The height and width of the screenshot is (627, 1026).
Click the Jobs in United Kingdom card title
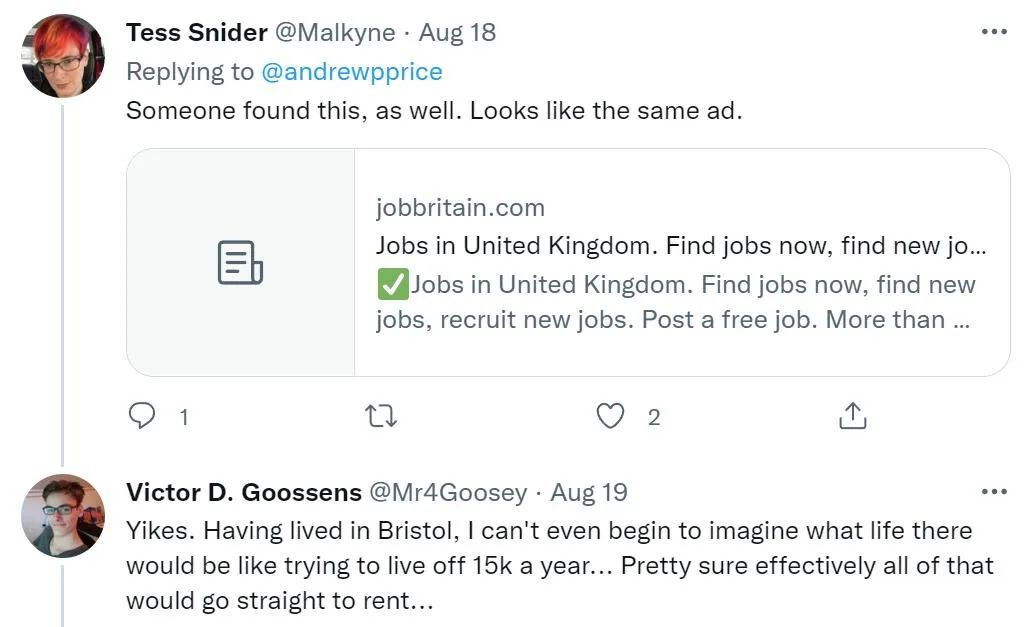[680, 245]
